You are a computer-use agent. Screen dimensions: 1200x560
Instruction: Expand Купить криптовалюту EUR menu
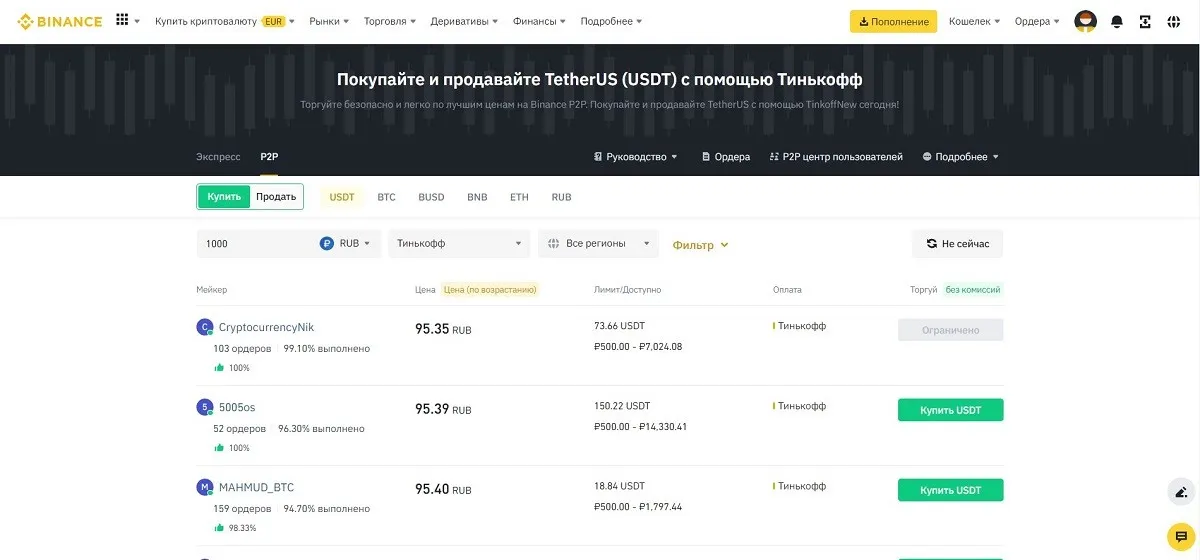point(225,21)
